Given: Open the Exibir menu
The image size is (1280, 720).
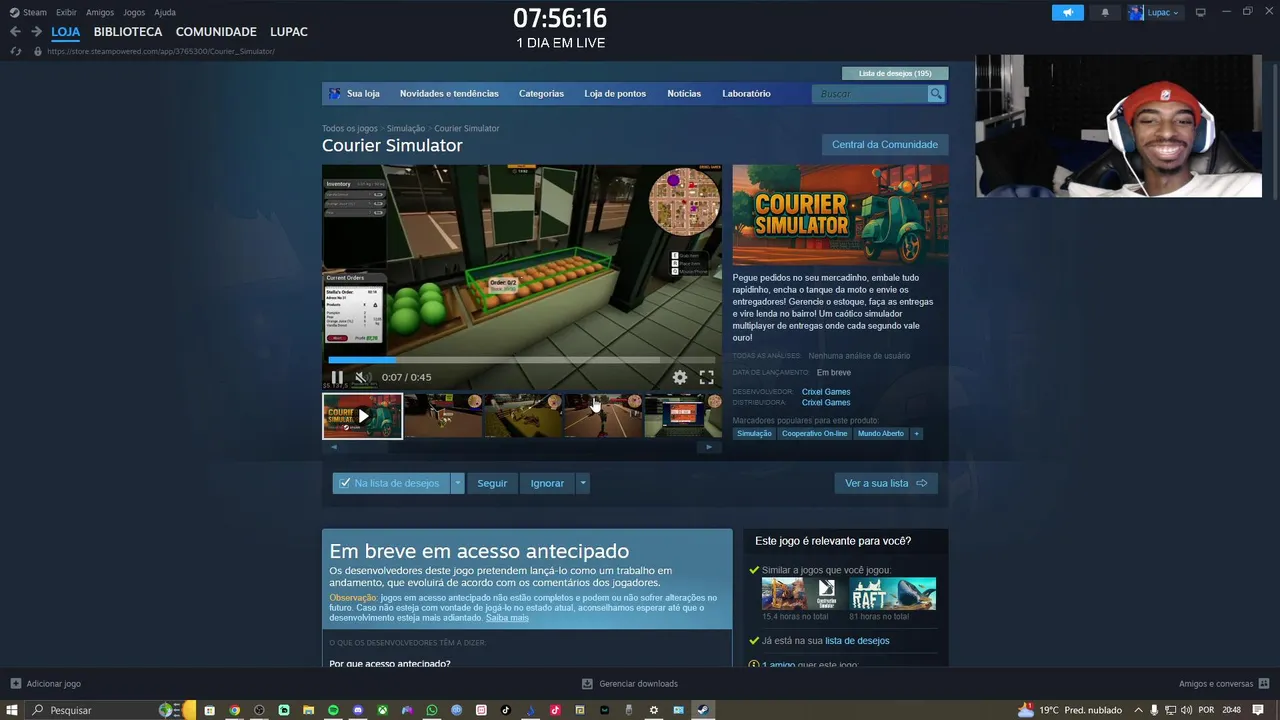Looking at the screenshot, I should 66,12.
